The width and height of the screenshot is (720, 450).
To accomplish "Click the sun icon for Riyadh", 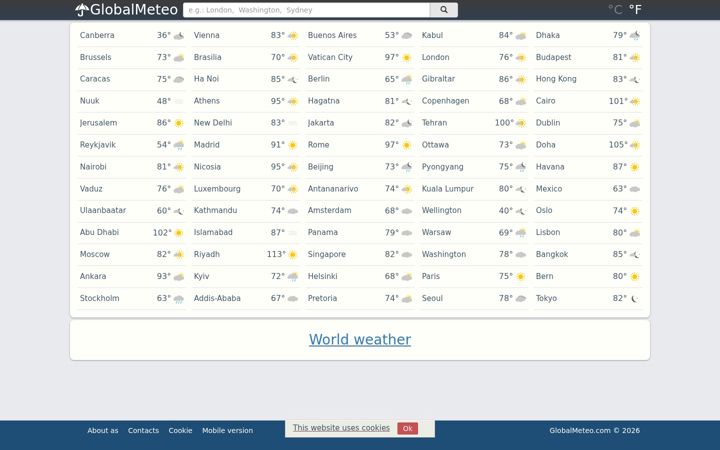I will tap(292, 254).
